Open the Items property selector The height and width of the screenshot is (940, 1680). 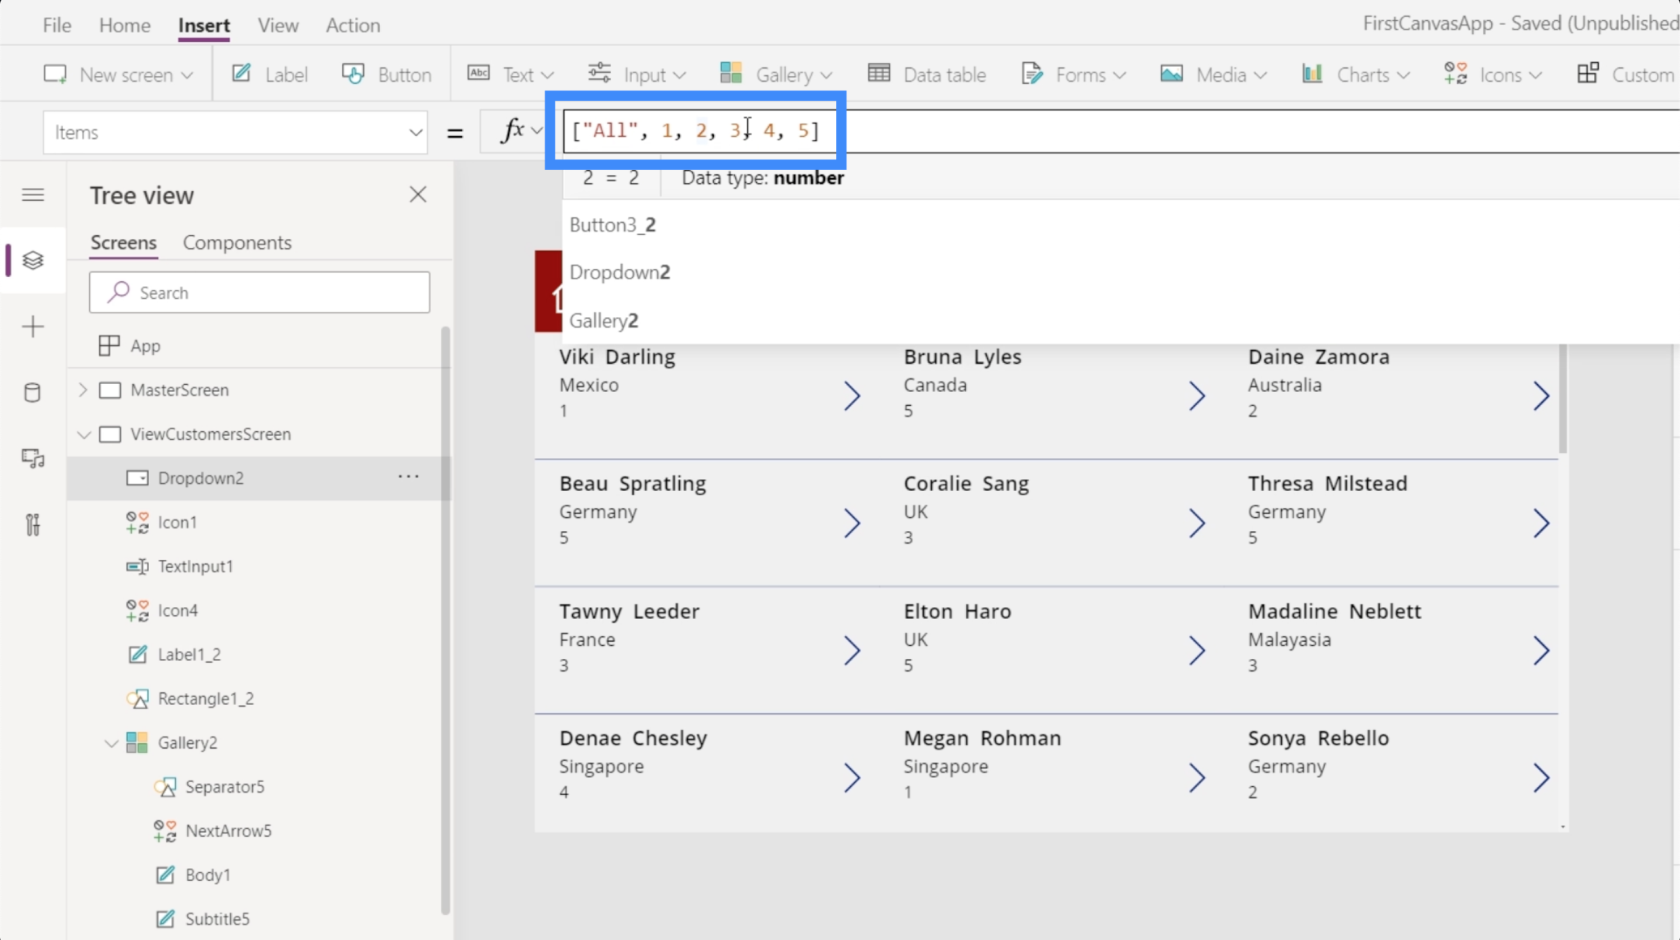click(235, 132)
